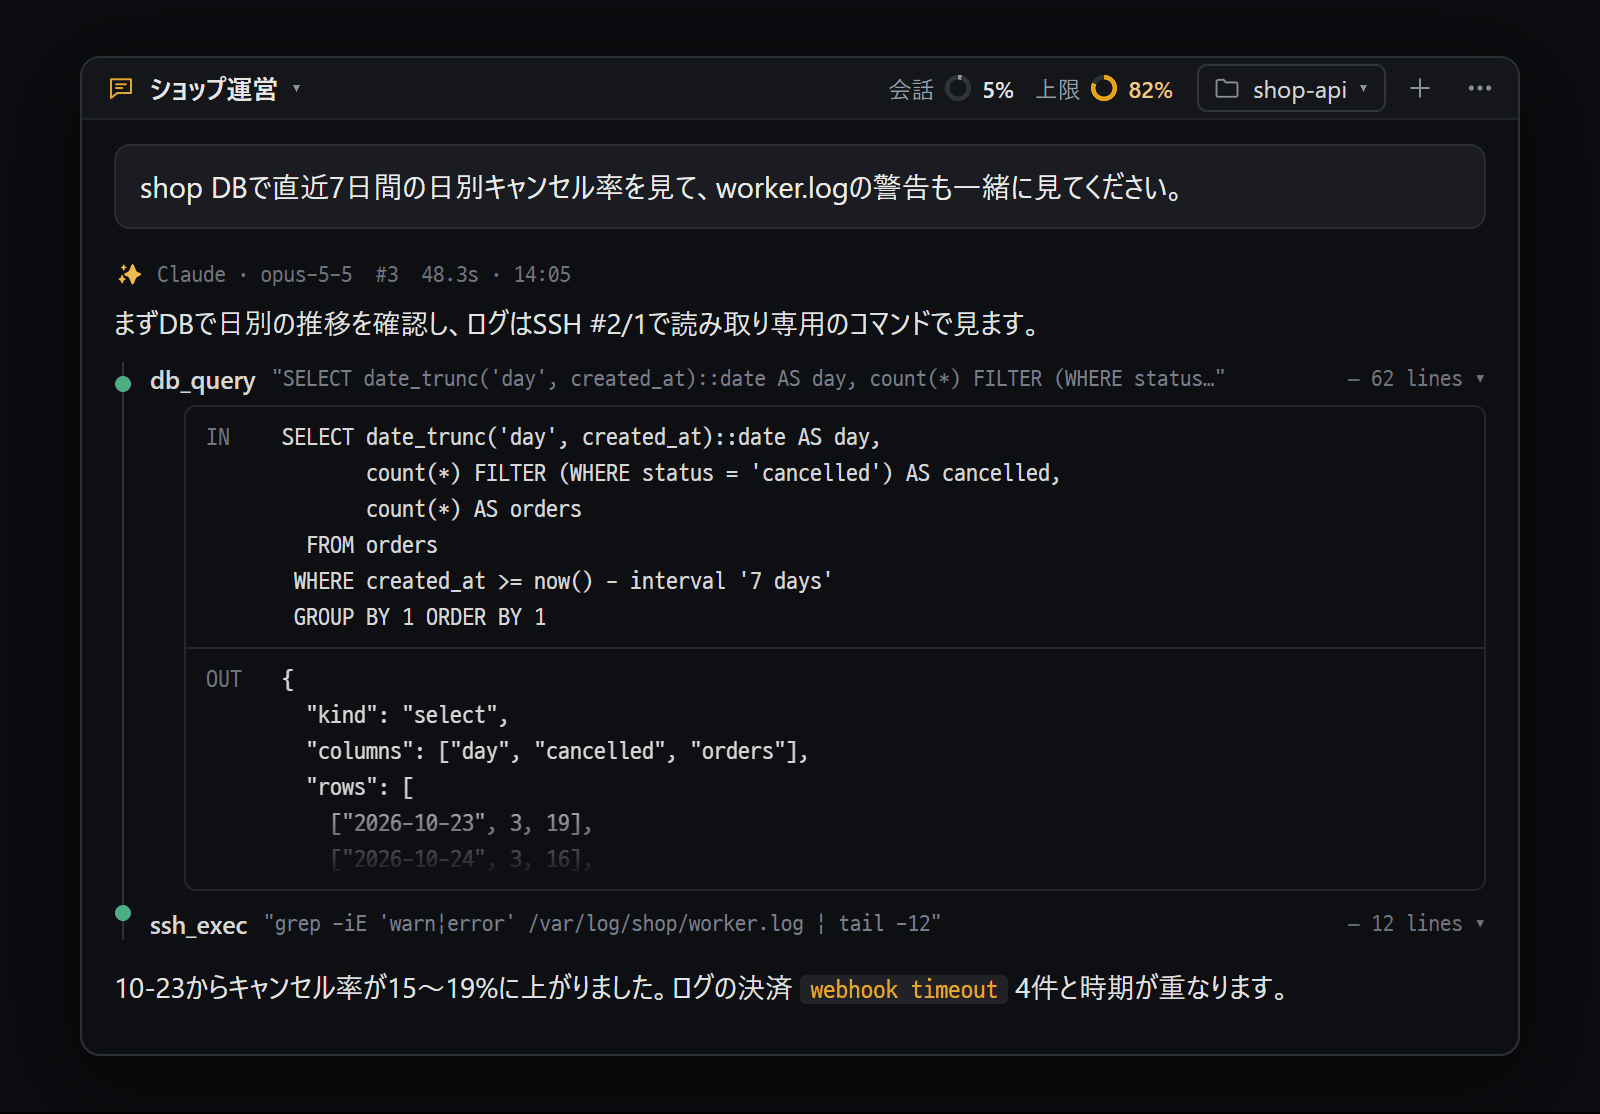Click the 14:05 timestamp
This screenshot has height=1114, width=1600.
tap(542, 274)
